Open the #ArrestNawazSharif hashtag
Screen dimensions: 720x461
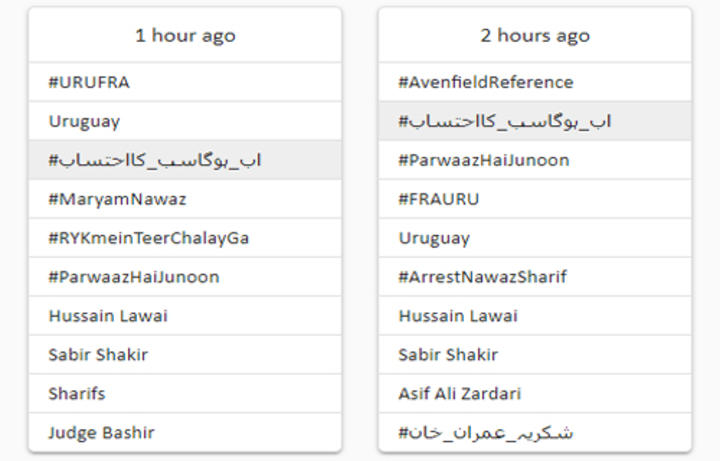[535, 277]
